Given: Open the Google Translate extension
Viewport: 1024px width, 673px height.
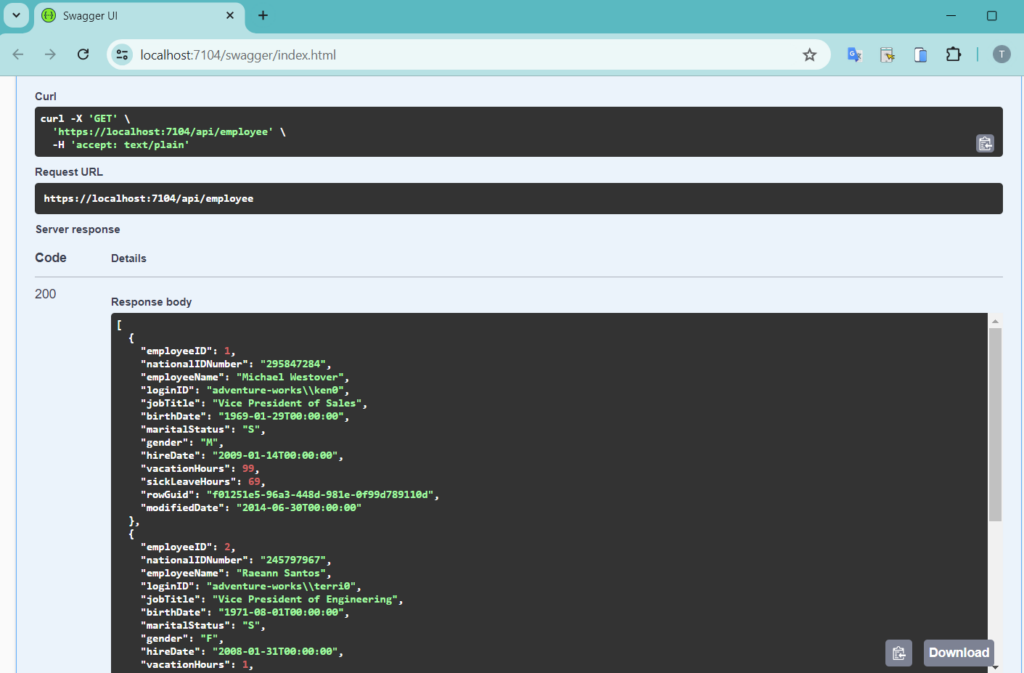Looking at the screenshot, I should [854, 55].
